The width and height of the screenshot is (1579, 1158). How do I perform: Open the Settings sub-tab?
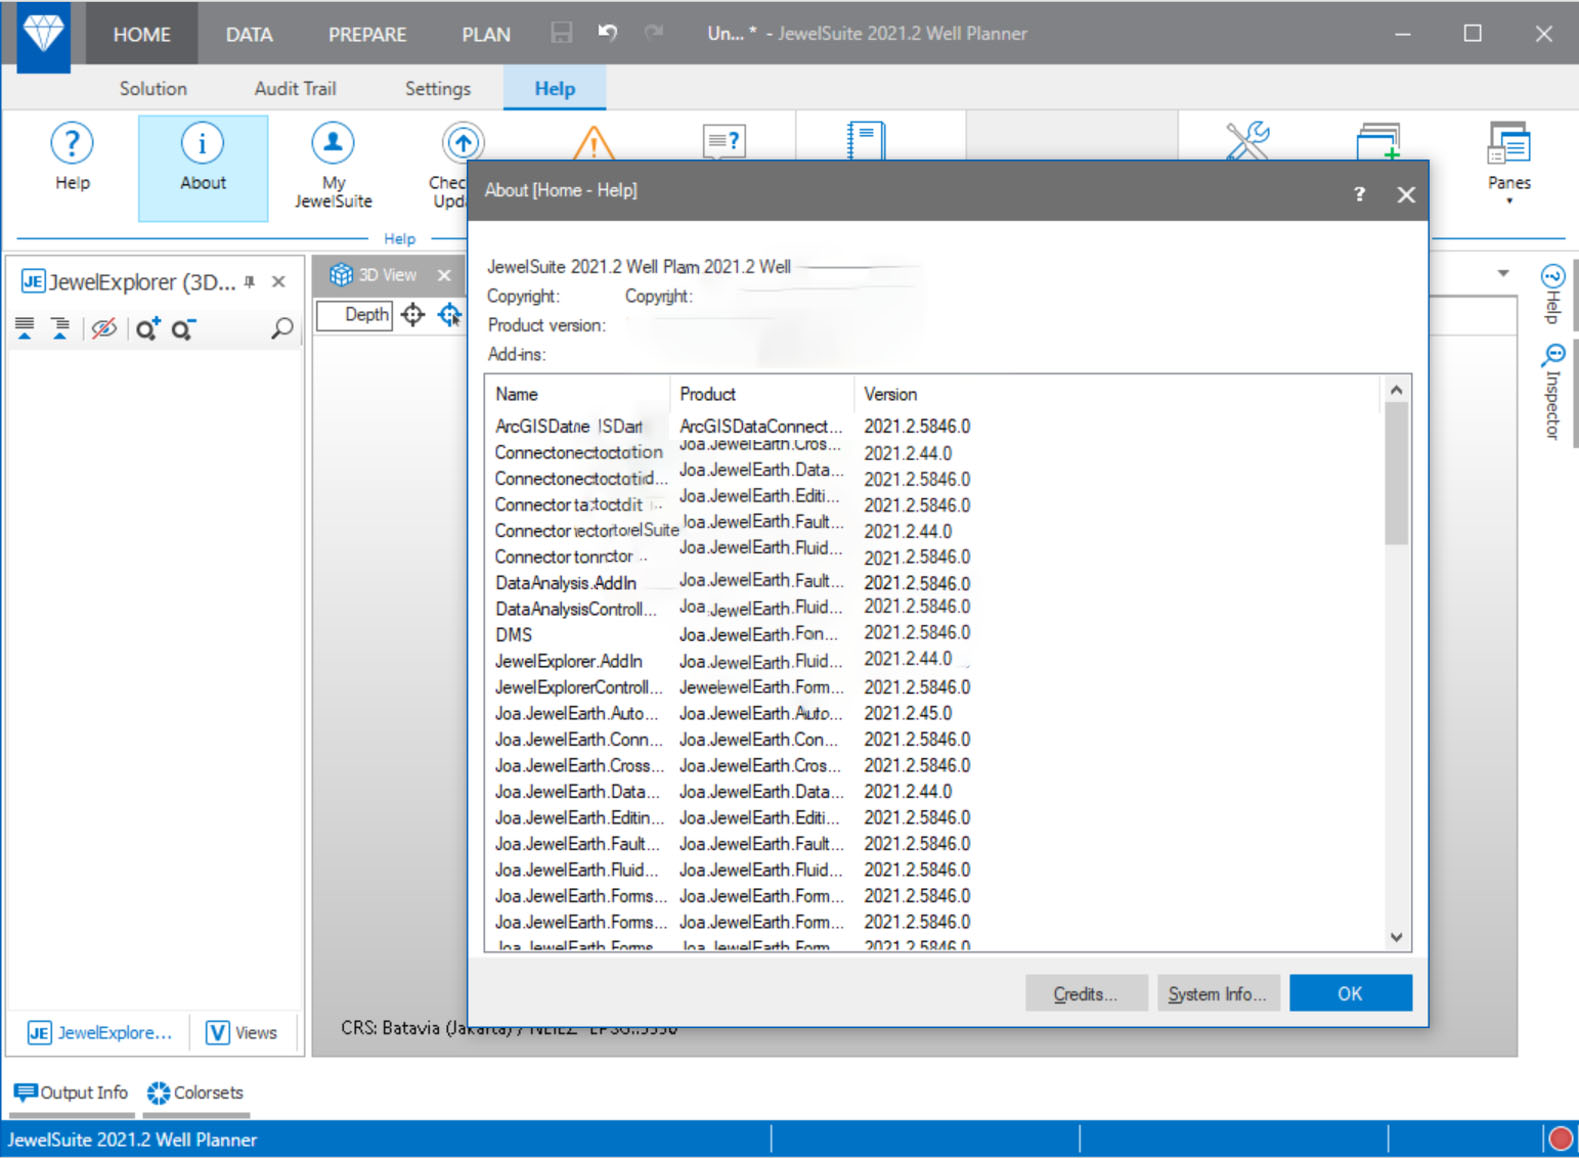pyautogui.click(x=437, y=88)
